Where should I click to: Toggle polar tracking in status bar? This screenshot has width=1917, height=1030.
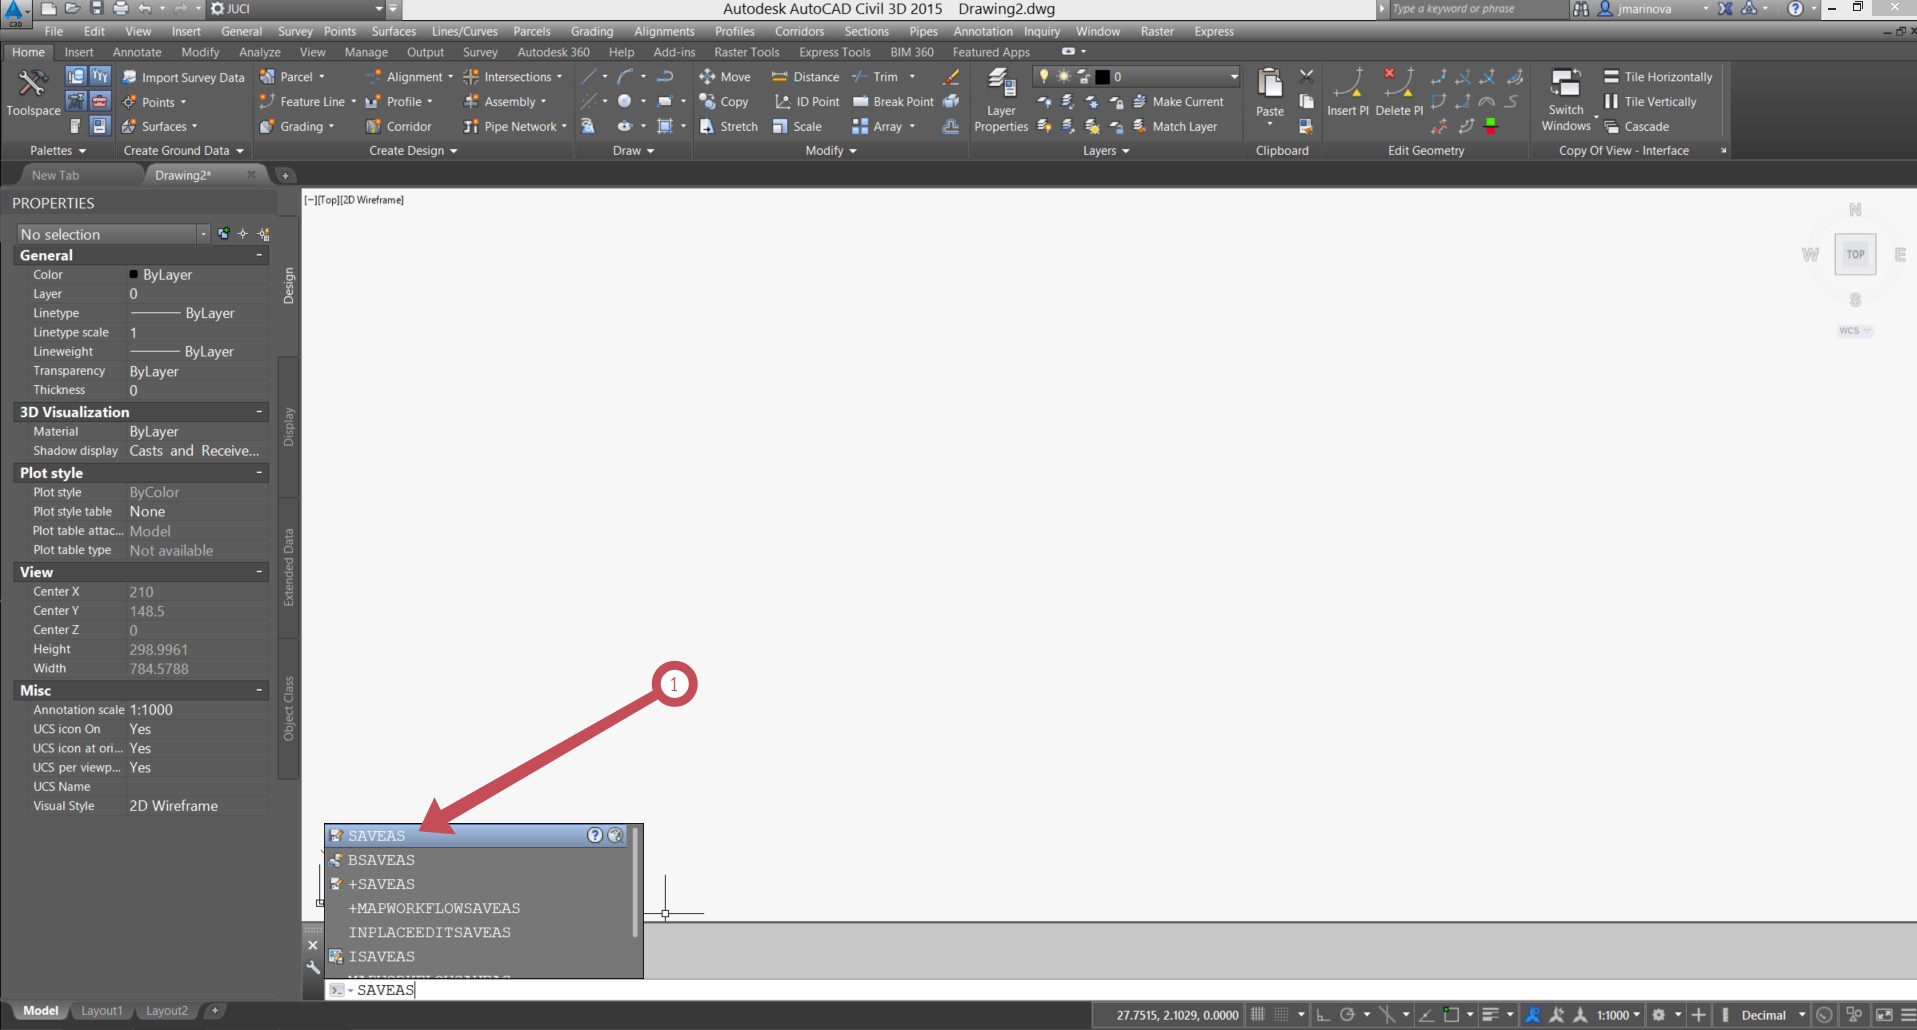pyautogui.click(x=1347, y=1015)
